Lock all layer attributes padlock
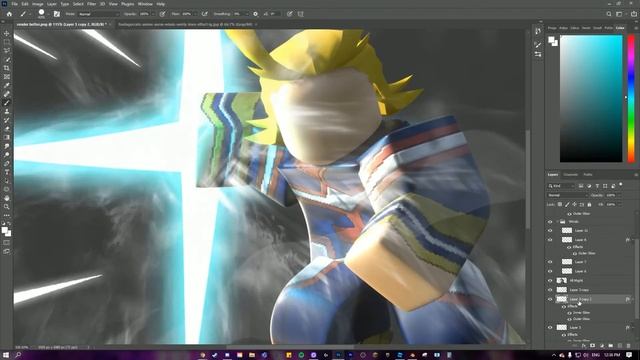 tap(589, 204)
